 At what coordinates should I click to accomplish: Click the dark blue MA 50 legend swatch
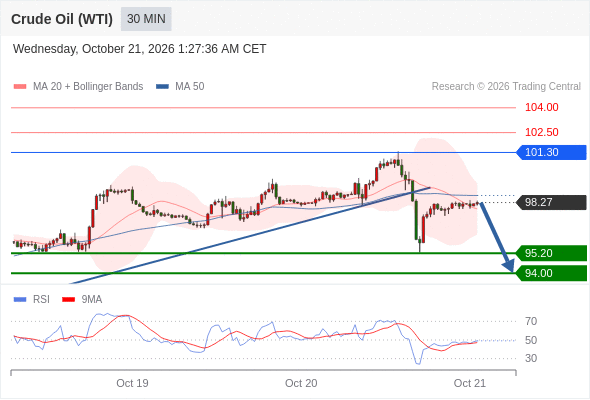(x=162, y=87)
